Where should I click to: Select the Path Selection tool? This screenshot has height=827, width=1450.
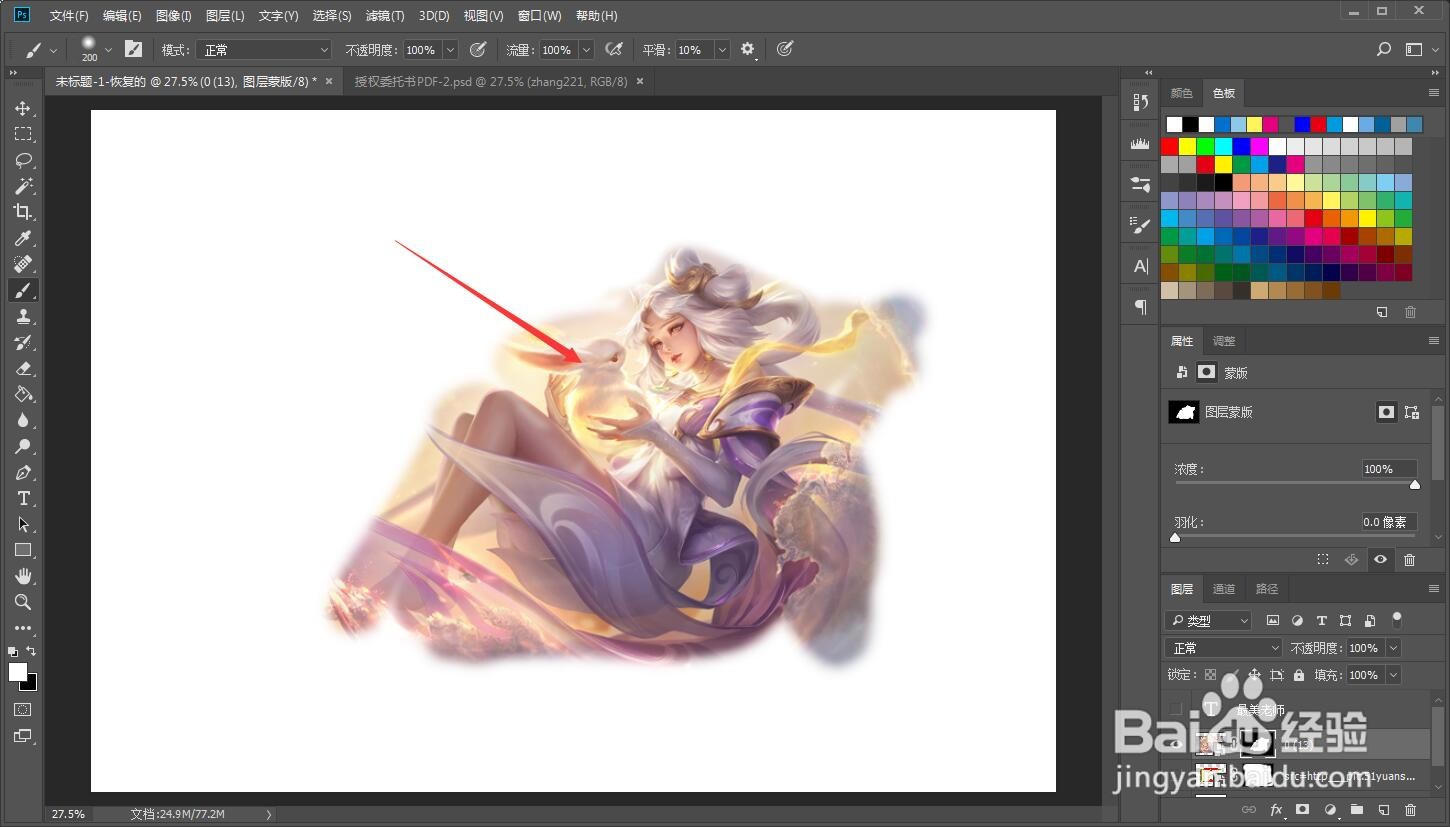(x=22, y=524)
